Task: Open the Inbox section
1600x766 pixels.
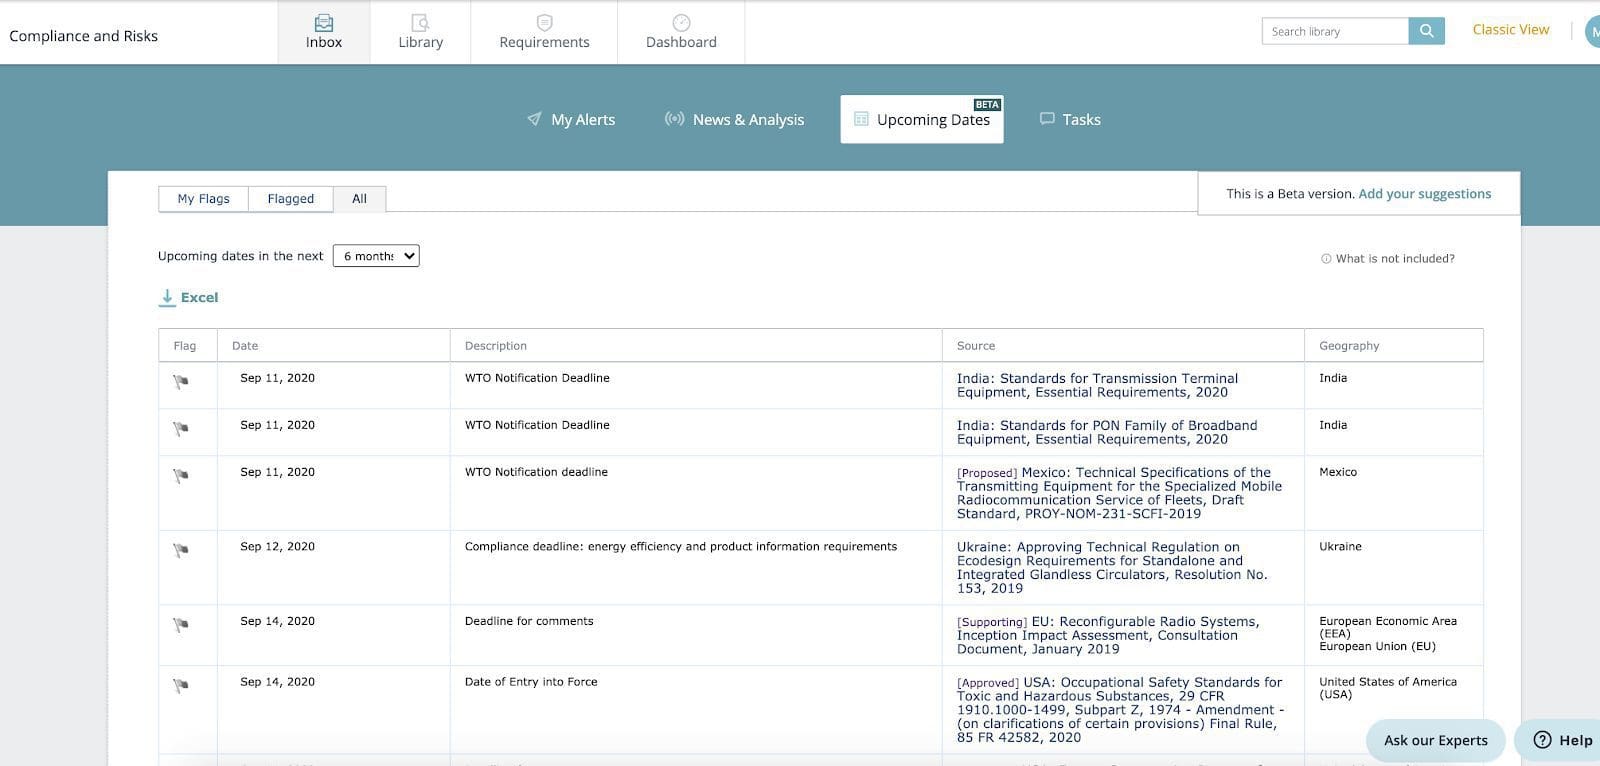Action: (323, 32)
